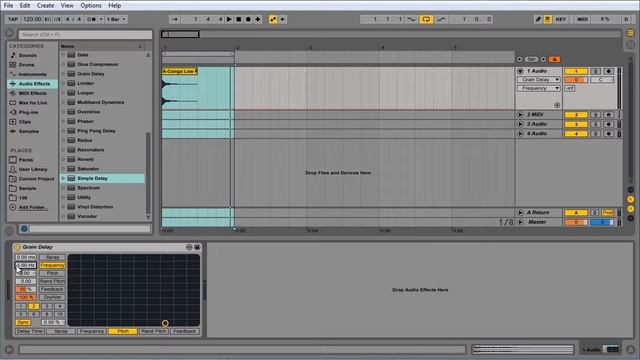640x360 pixels.
Task: Open the metronome settings dropdown arrow
Action: [101, 19]
